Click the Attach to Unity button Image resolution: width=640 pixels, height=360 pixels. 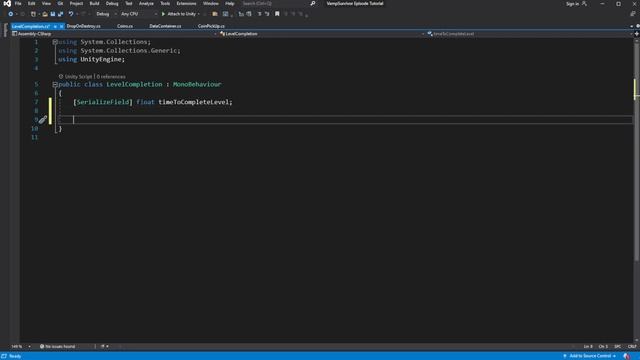(179, 14)
